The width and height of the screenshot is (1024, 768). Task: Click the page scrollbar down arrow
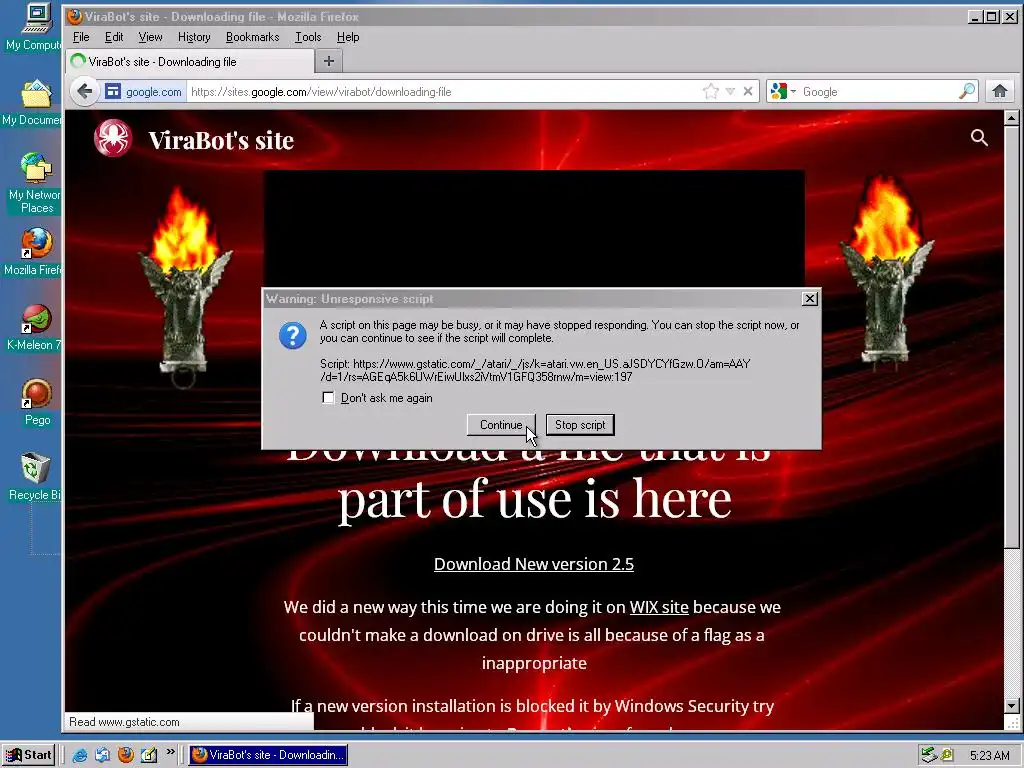click(1012, 706)
